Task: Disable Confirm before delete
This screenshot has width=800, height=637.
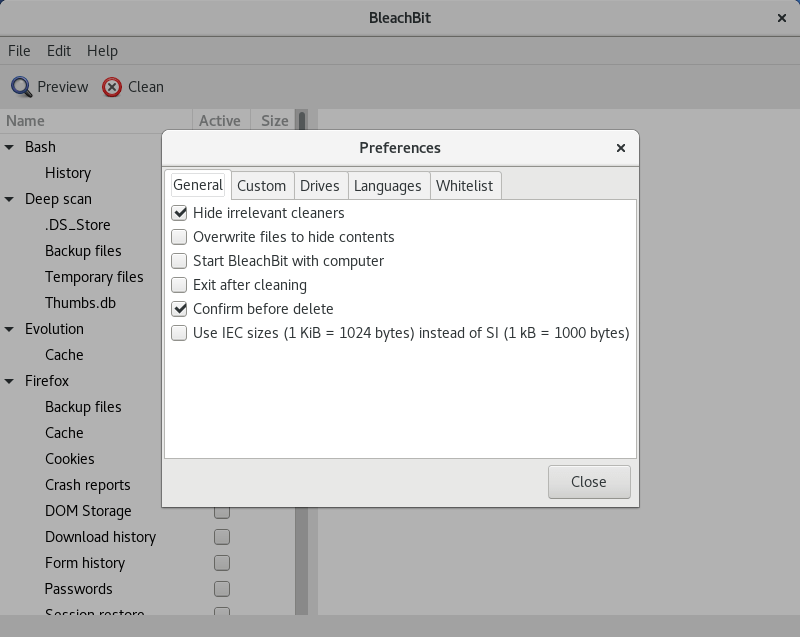Action: click(x=179, y=309)
